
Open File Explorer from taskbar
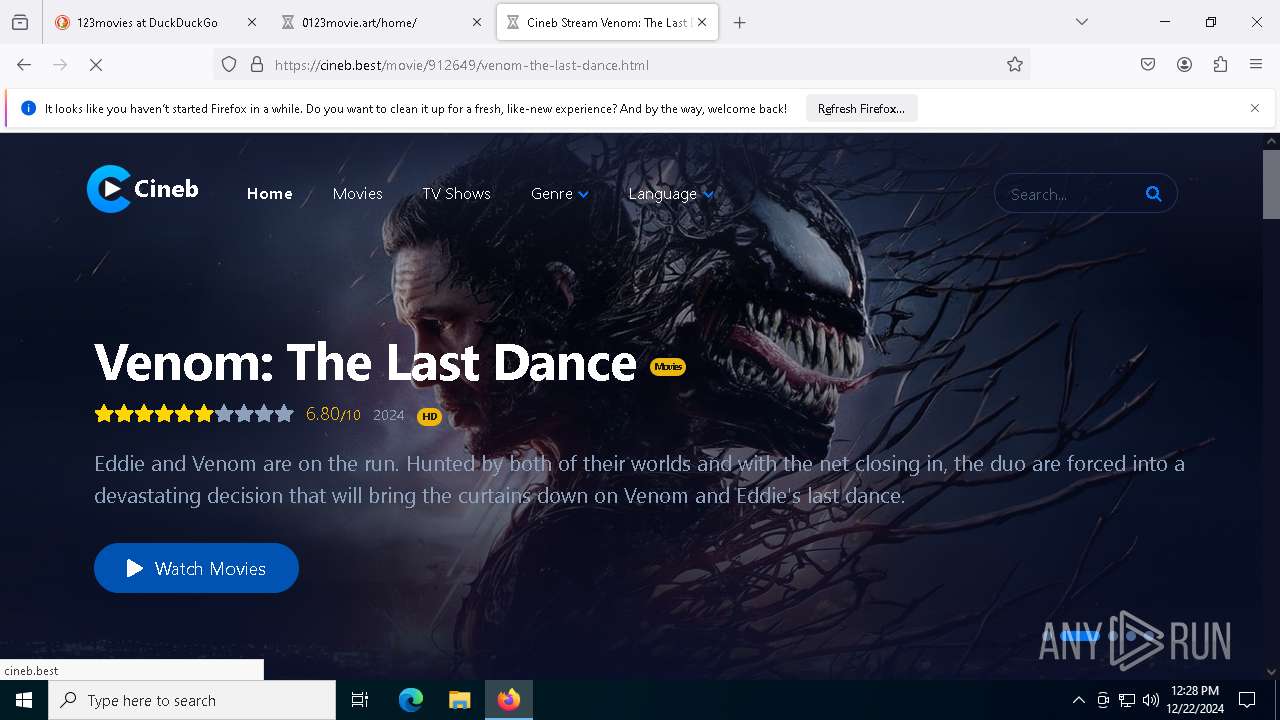click(459, 700)
